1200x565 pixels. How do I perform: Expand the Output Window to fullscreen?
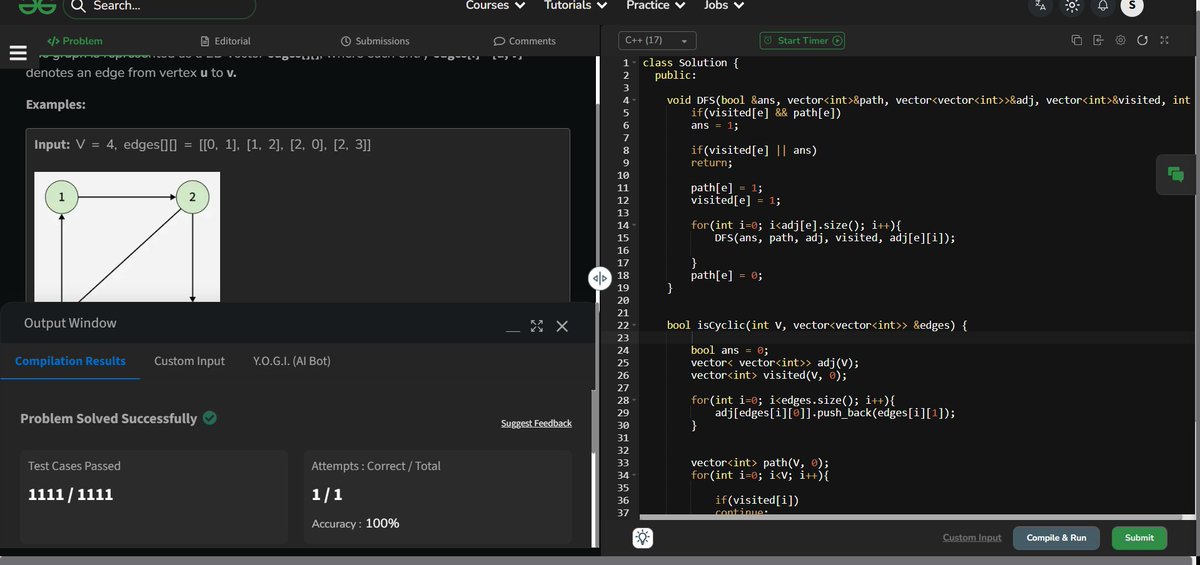tap(537, 326)
